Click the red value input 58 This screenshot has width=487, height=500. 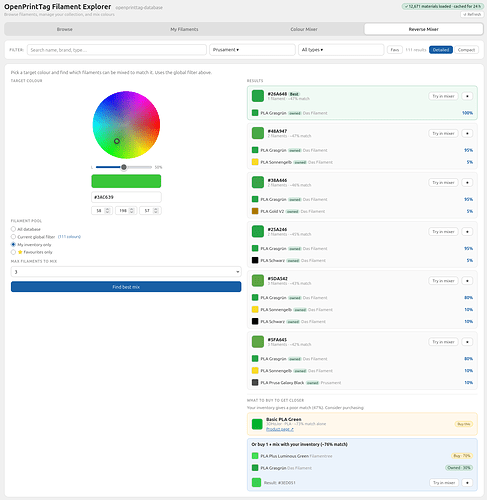click(102, 210)
